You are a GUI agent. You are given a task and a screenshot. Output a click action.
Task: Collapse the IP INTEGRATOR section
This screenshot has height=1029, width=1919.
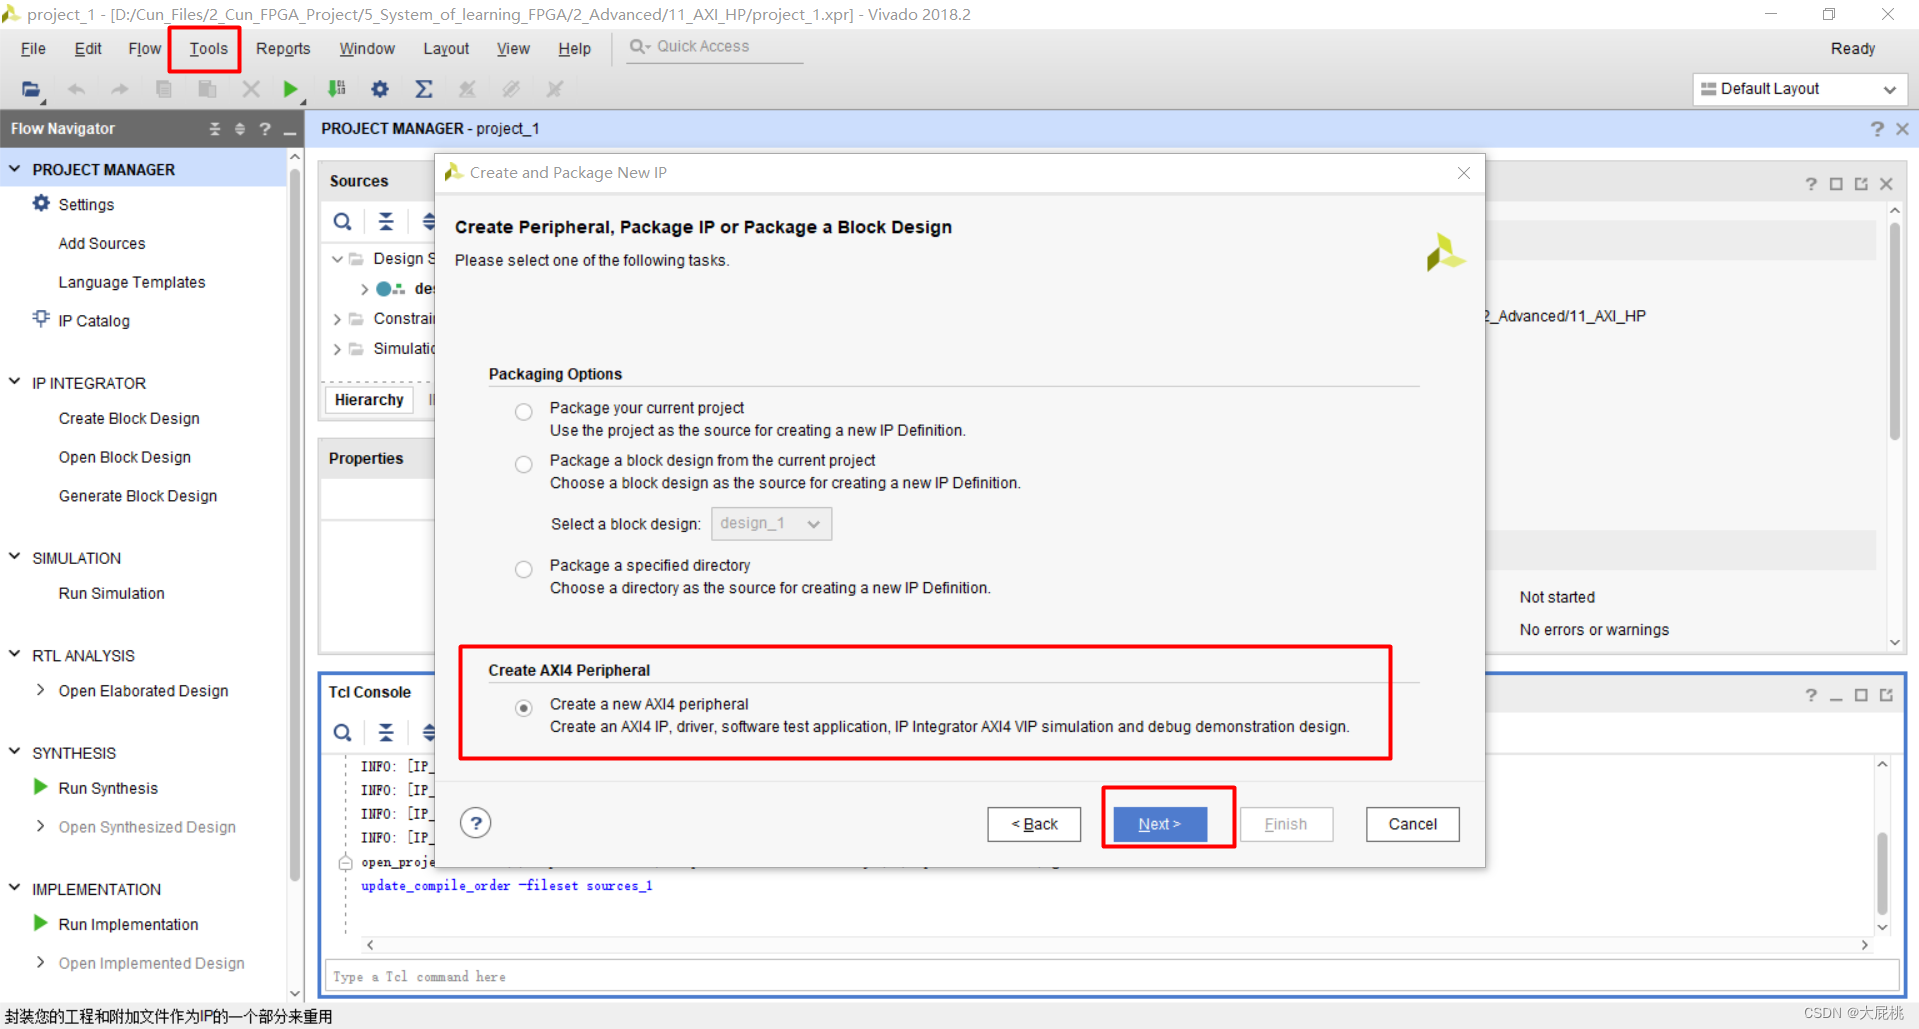(15, 382)
